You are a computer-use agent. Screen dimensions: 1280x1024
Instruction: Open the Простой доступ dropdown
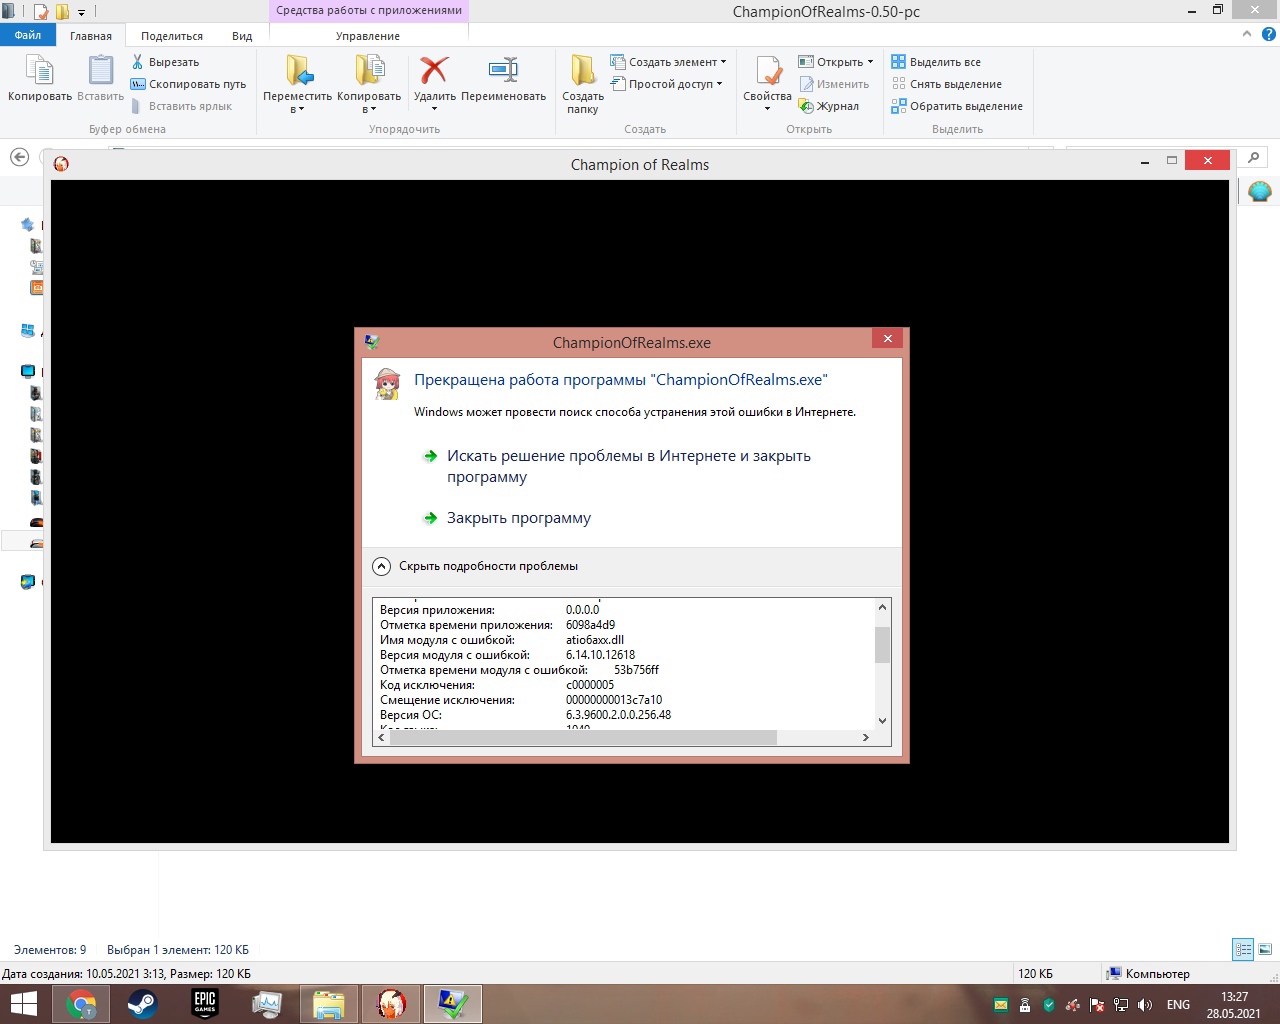pyautogui.click(x=666, y=84)
